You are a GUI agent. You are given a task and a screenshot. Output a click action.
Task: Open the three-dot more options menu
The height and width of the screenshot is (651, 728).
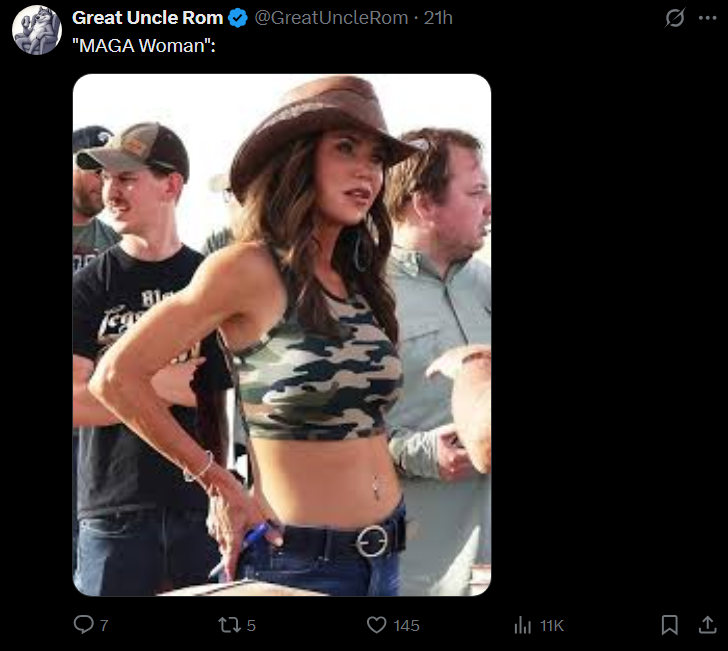point(707,18)
